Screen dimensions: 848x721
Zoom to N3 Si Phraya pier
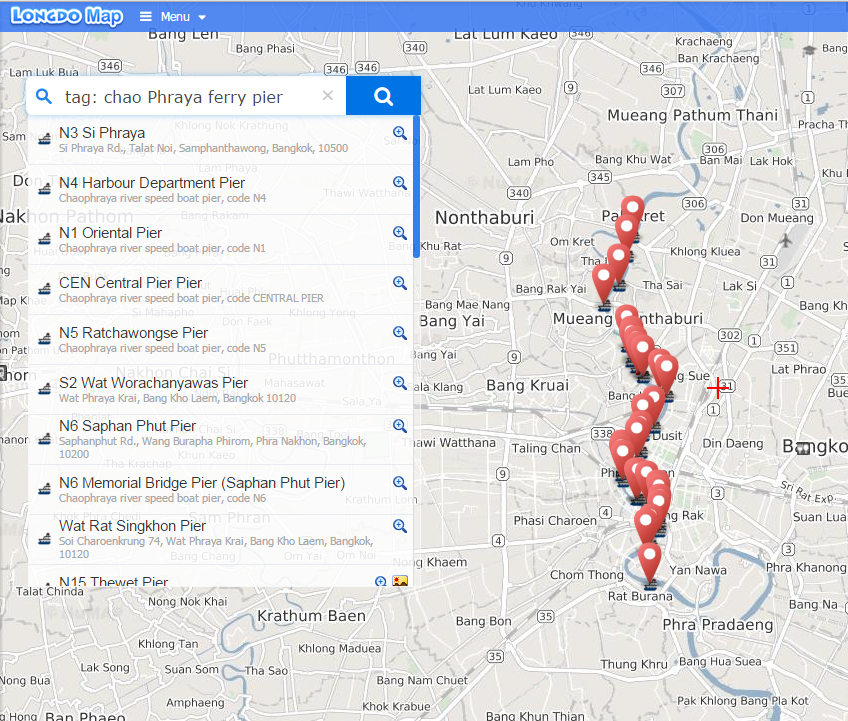point(400,133)
